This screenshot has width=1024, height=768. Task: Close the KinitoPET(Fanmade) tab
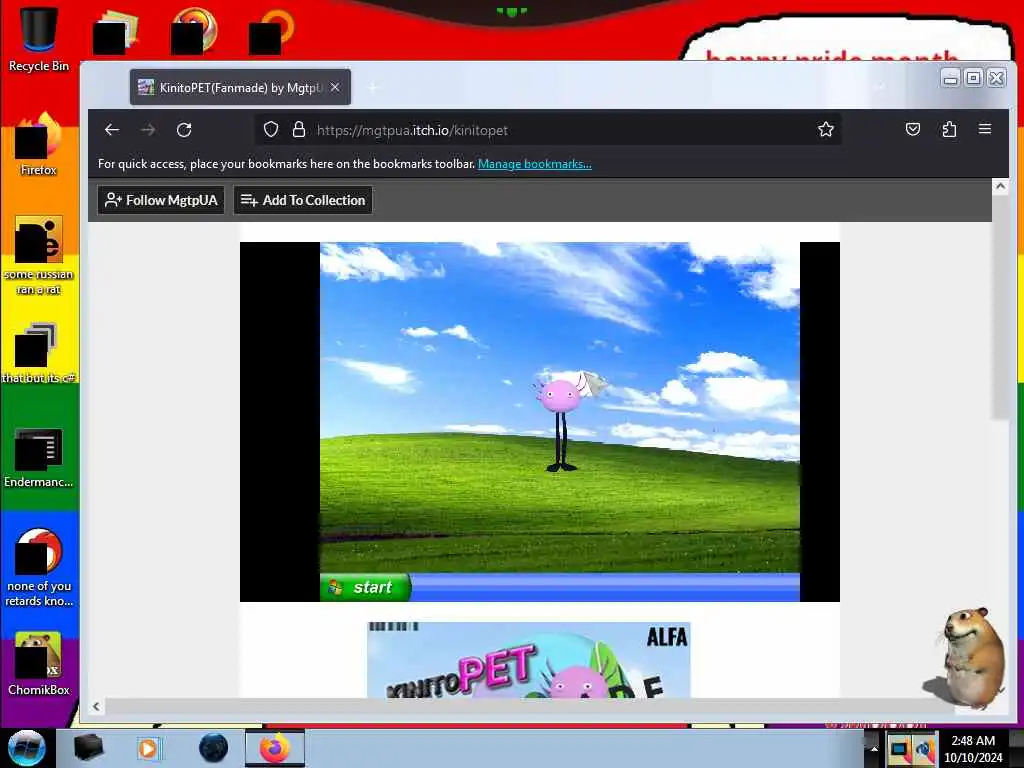(334, 87)
